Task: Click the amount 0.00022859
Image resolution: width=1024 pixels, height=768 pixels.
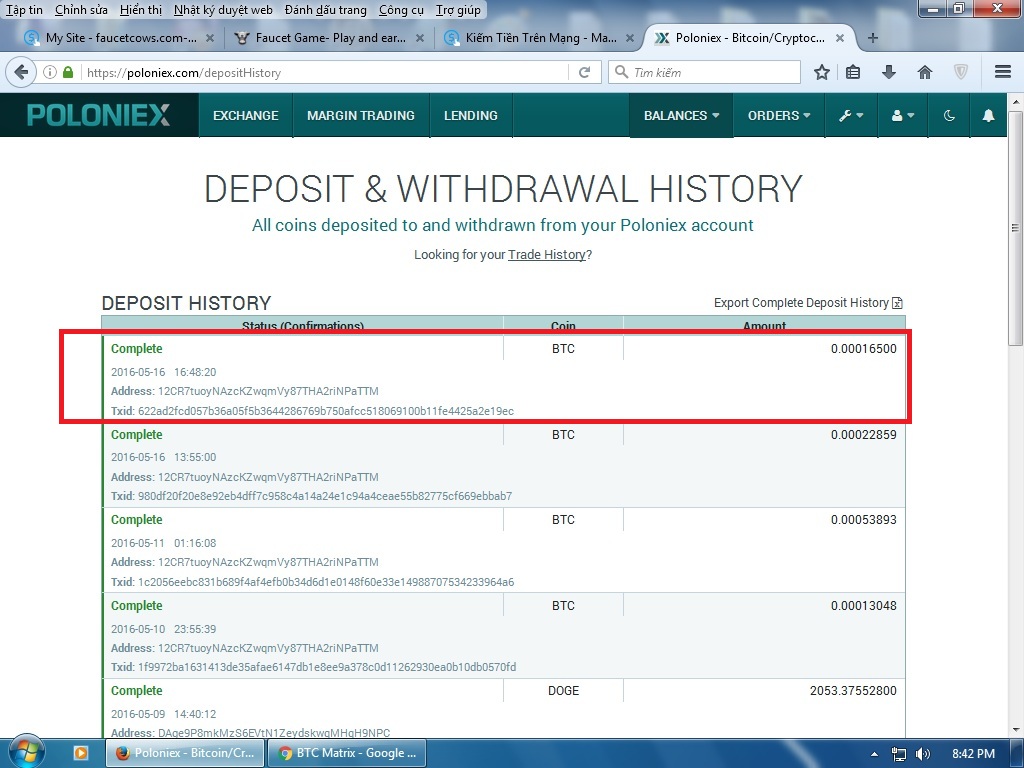Action: (x=863, y=435)
